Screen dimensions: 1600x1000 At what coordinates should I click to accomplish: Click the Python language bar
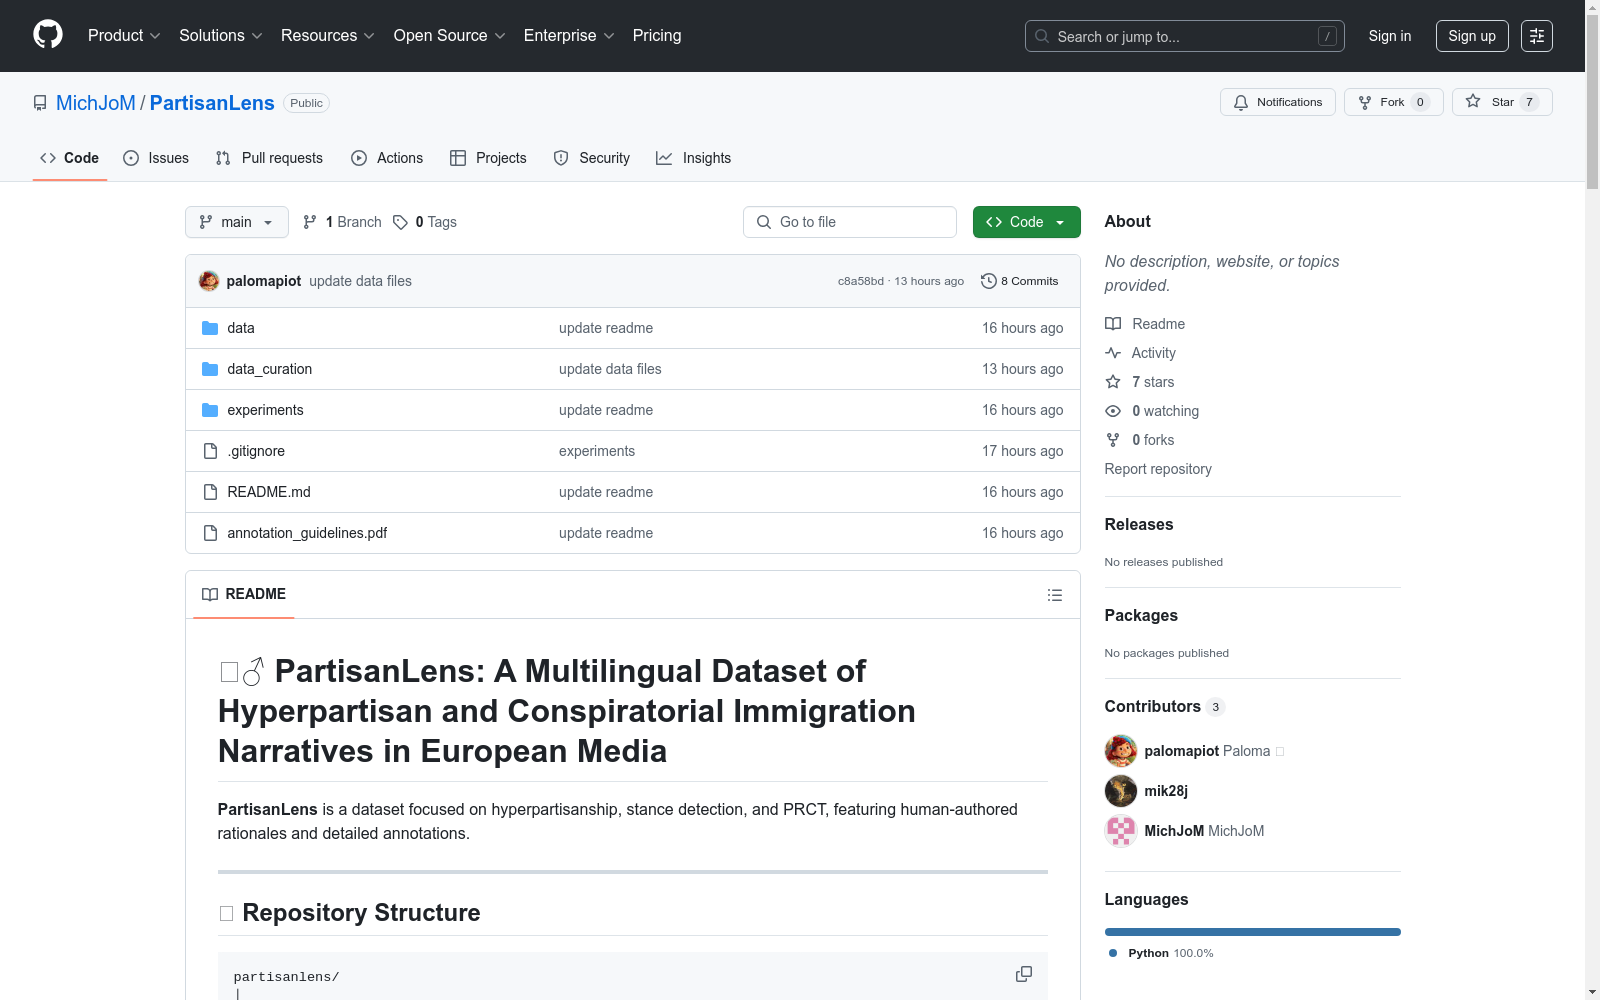point(1253,932)
